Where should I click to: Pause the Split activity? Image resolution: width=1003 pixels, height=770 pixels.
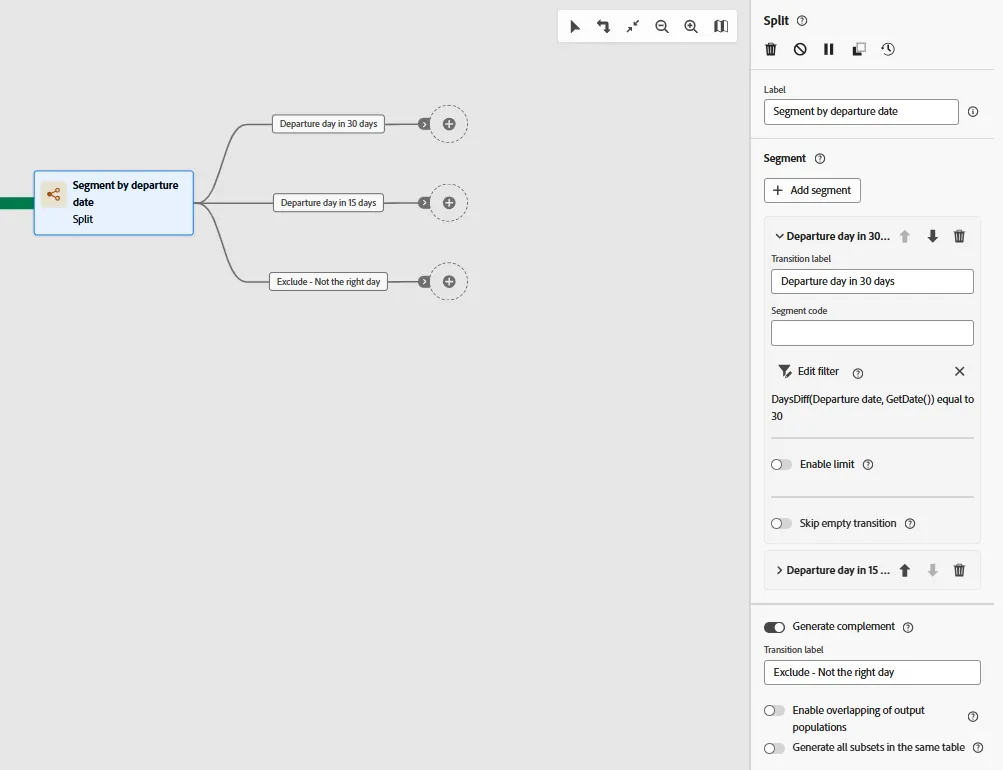[829, 49]
